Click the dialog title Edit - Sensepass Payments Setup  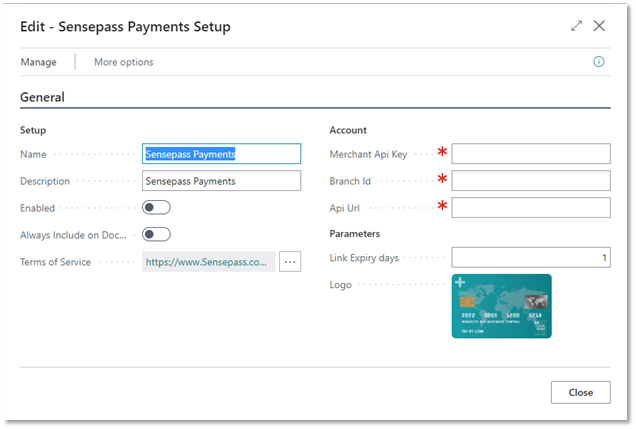(125, 27)
